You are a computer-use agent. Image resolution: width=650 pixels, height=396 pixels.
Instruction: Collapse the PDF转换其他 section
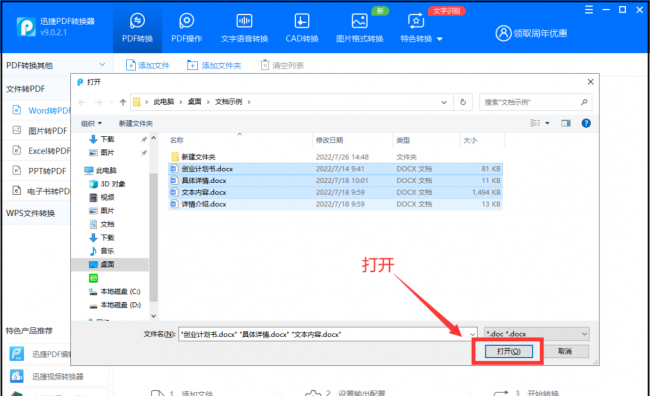102,65
